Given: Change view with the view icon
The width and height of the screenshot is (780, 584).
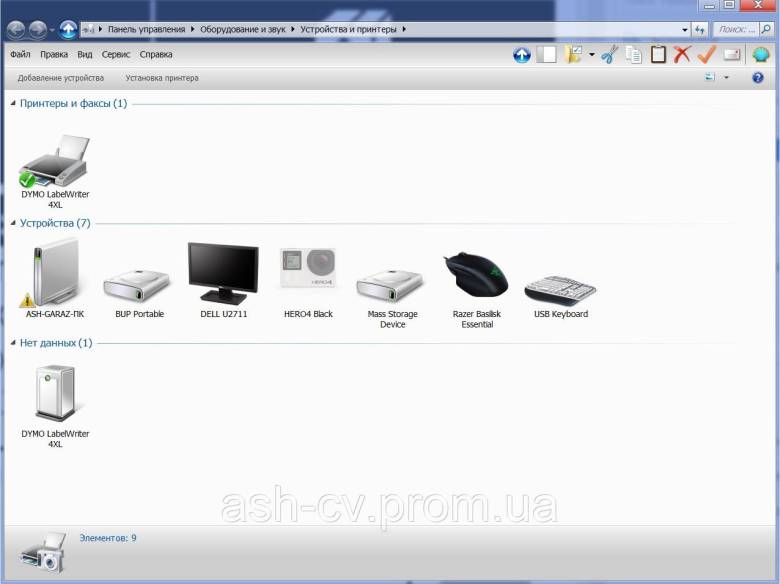Looking at the screenshot, I should click(710, 77).
